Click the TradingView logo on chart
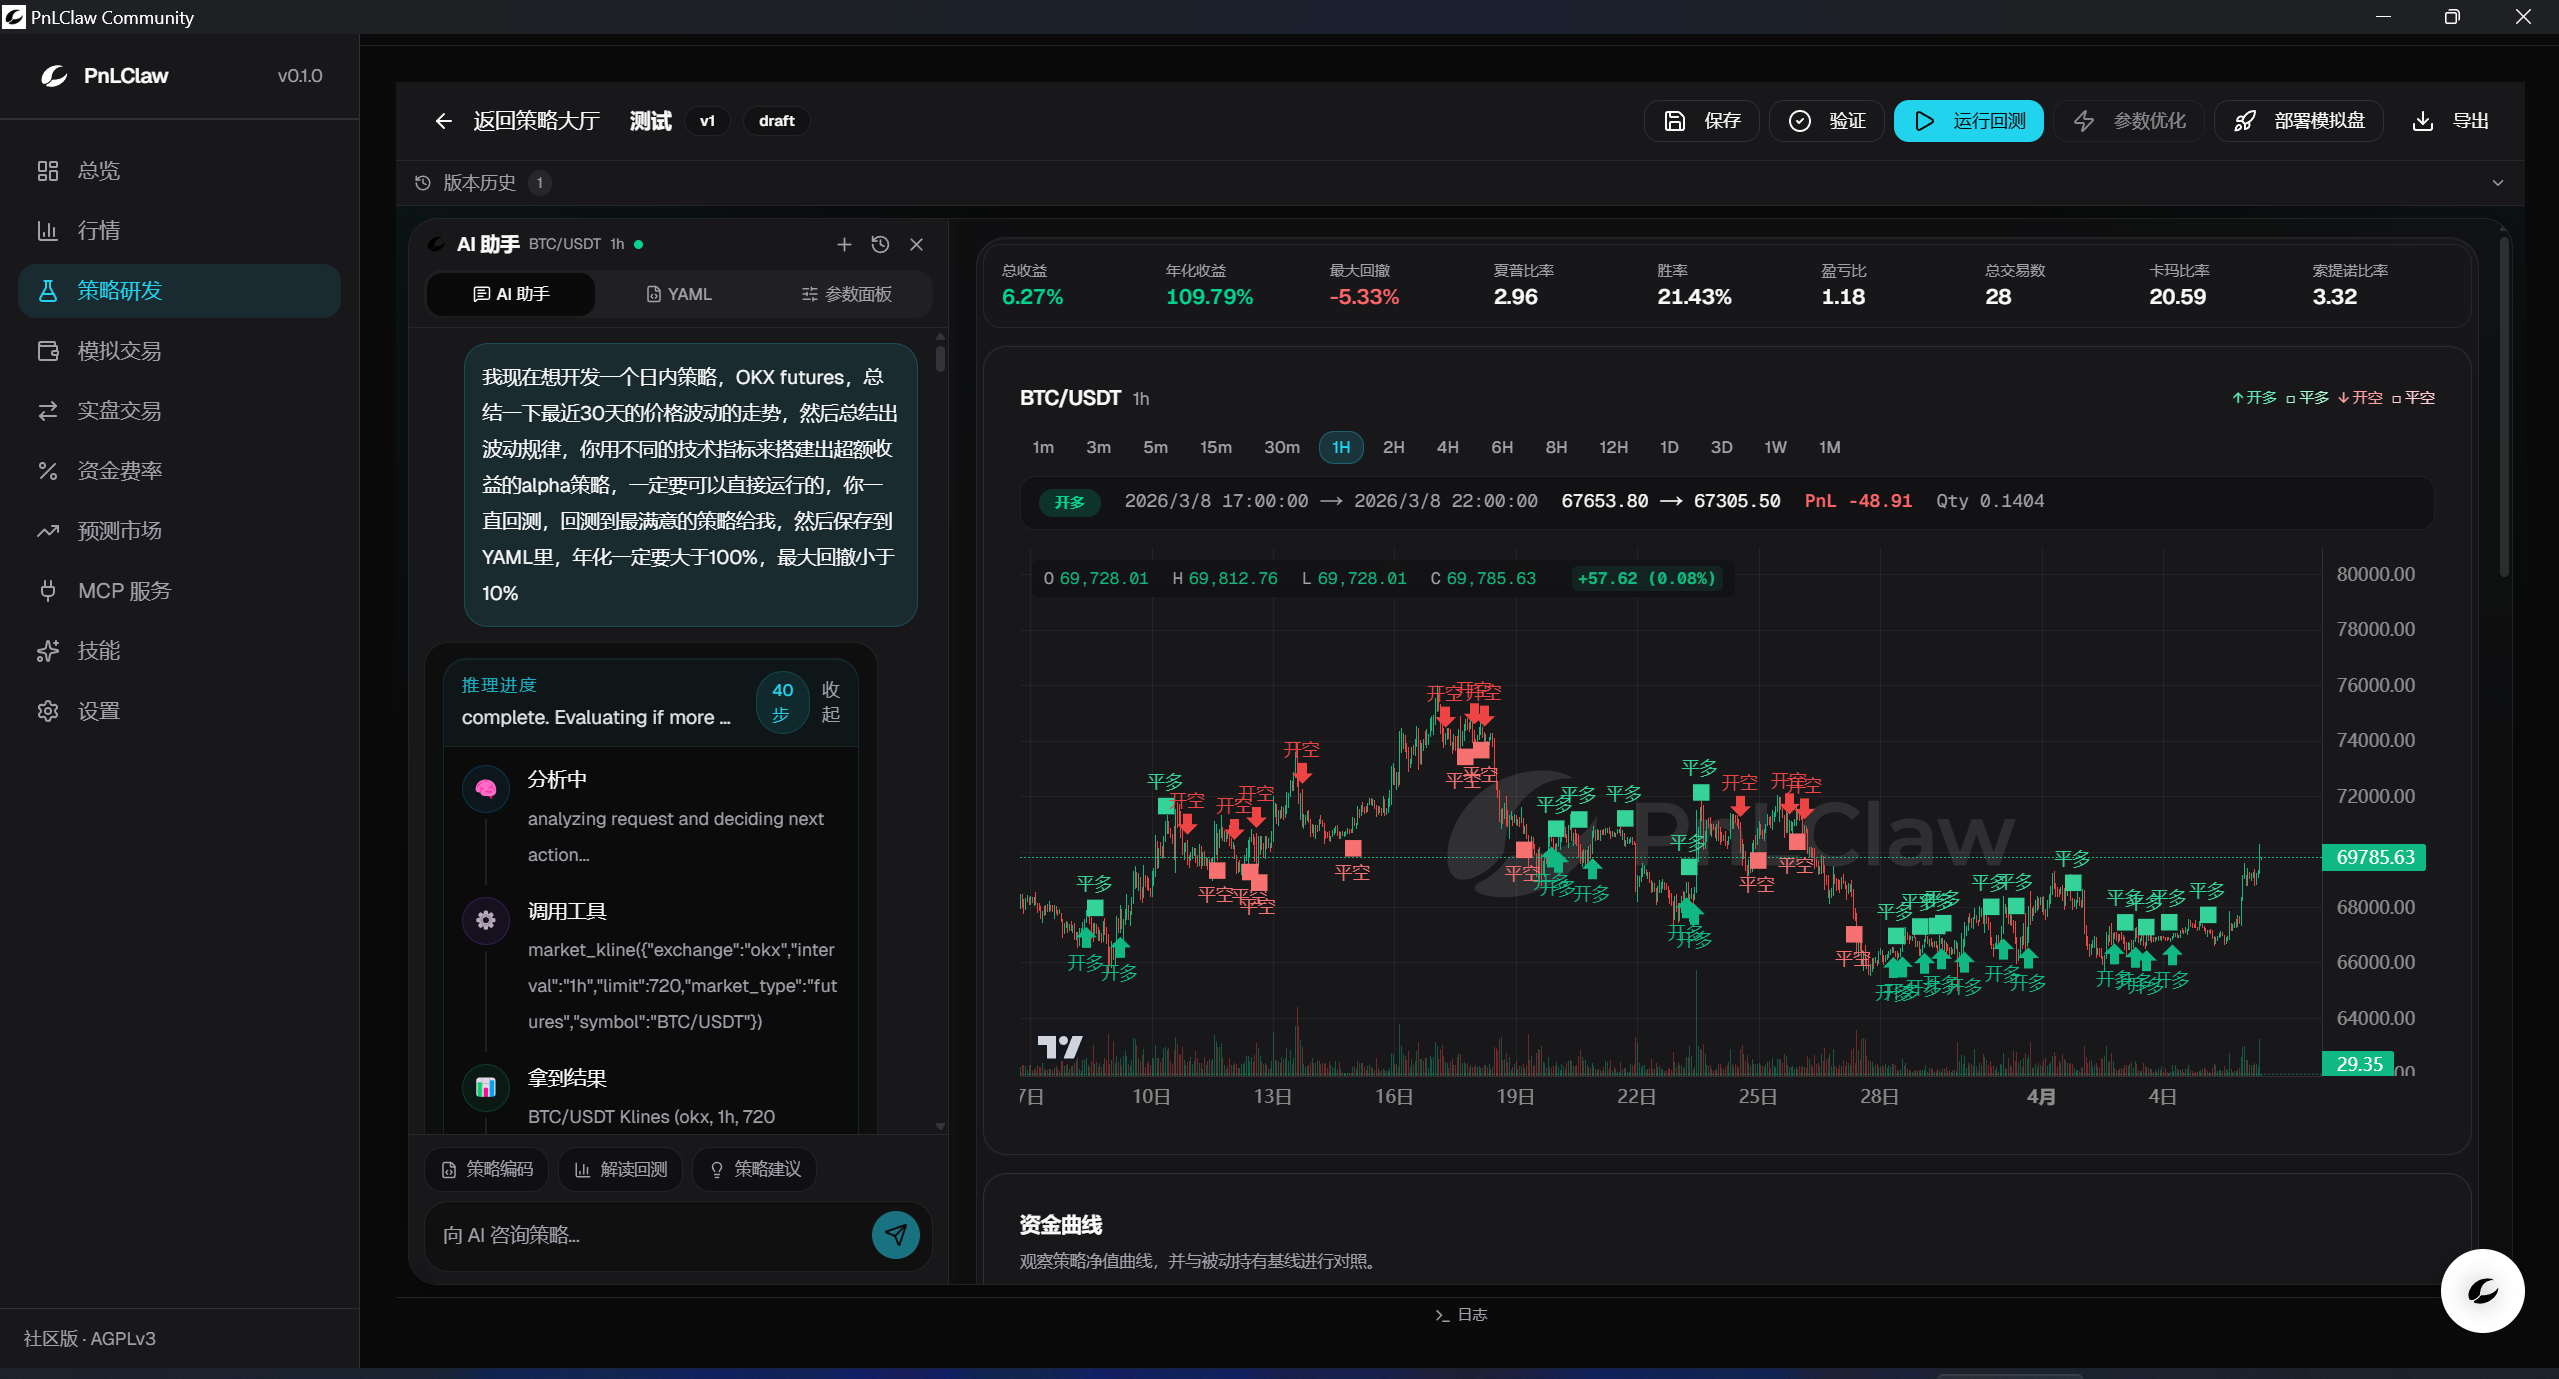Screen dimensions: 2559x1379 (1059, 1047)
